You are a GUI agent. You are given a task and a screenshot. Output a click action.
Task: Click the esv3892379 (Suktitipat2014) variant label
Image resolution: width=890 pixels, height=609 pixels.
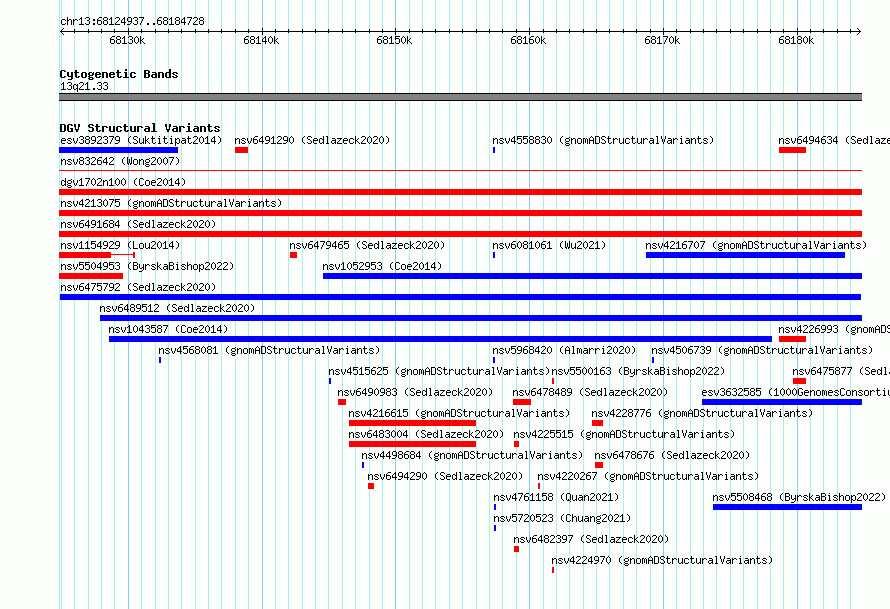[141, 140]
